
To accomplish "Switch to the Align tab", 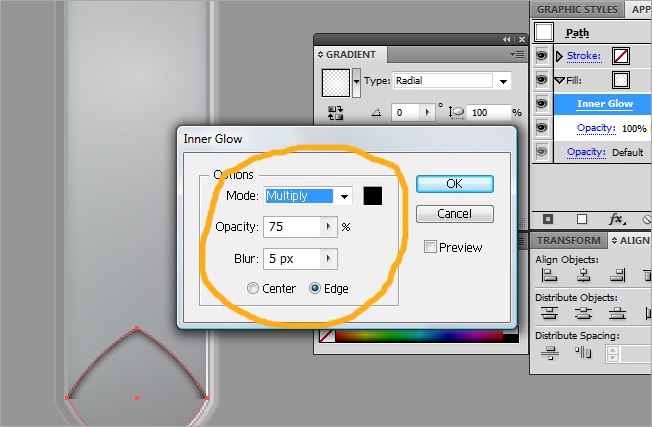I will tap(630, 241).
